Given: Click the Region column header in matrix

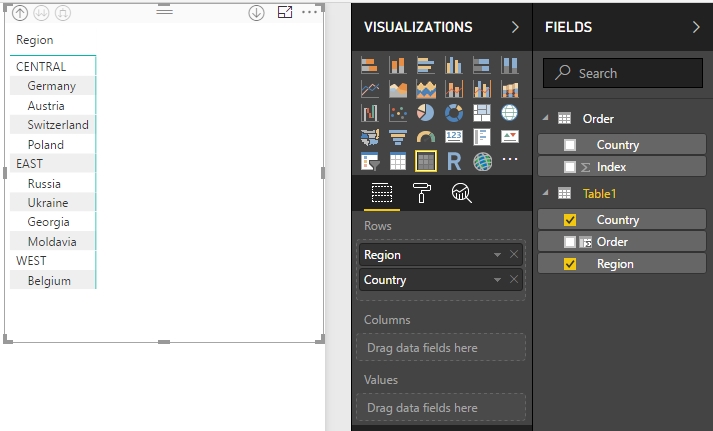Looking at the screenshot, I should 35,40.
